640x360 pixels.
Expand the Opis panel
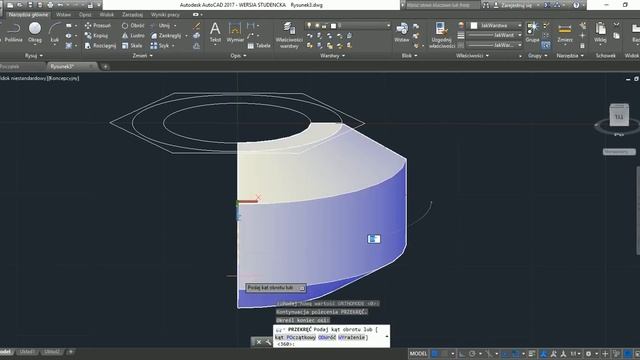(x=238, y=56)
